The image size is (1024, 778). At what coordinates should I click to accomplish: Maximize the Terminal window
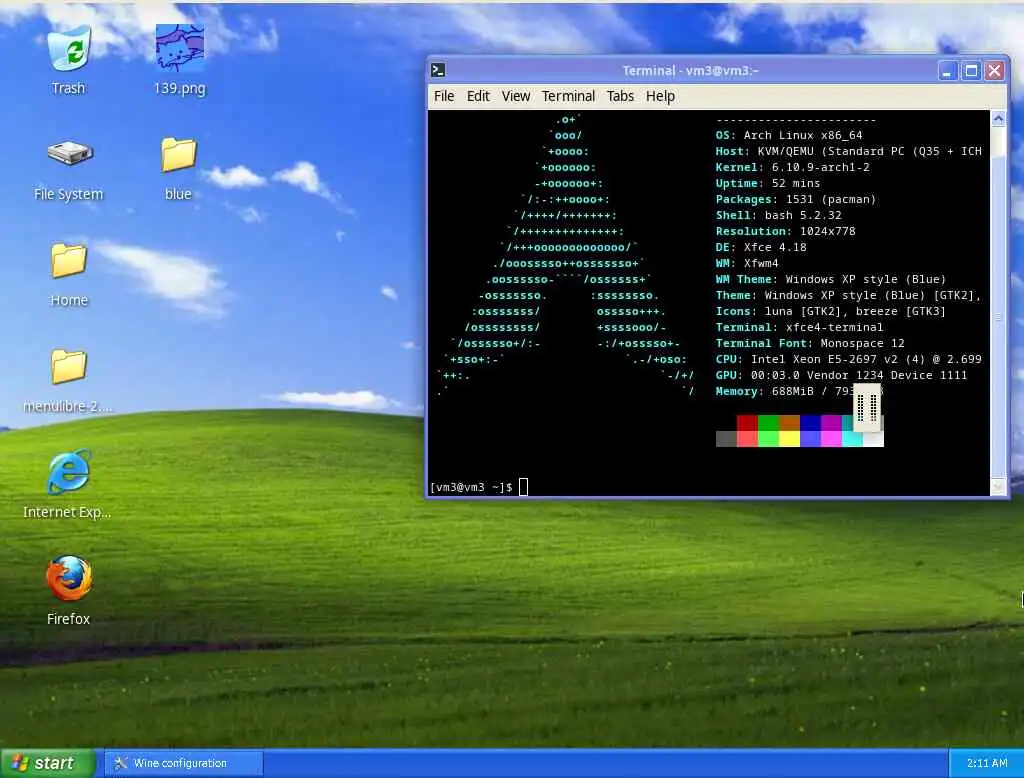click(x=971, y=71)
